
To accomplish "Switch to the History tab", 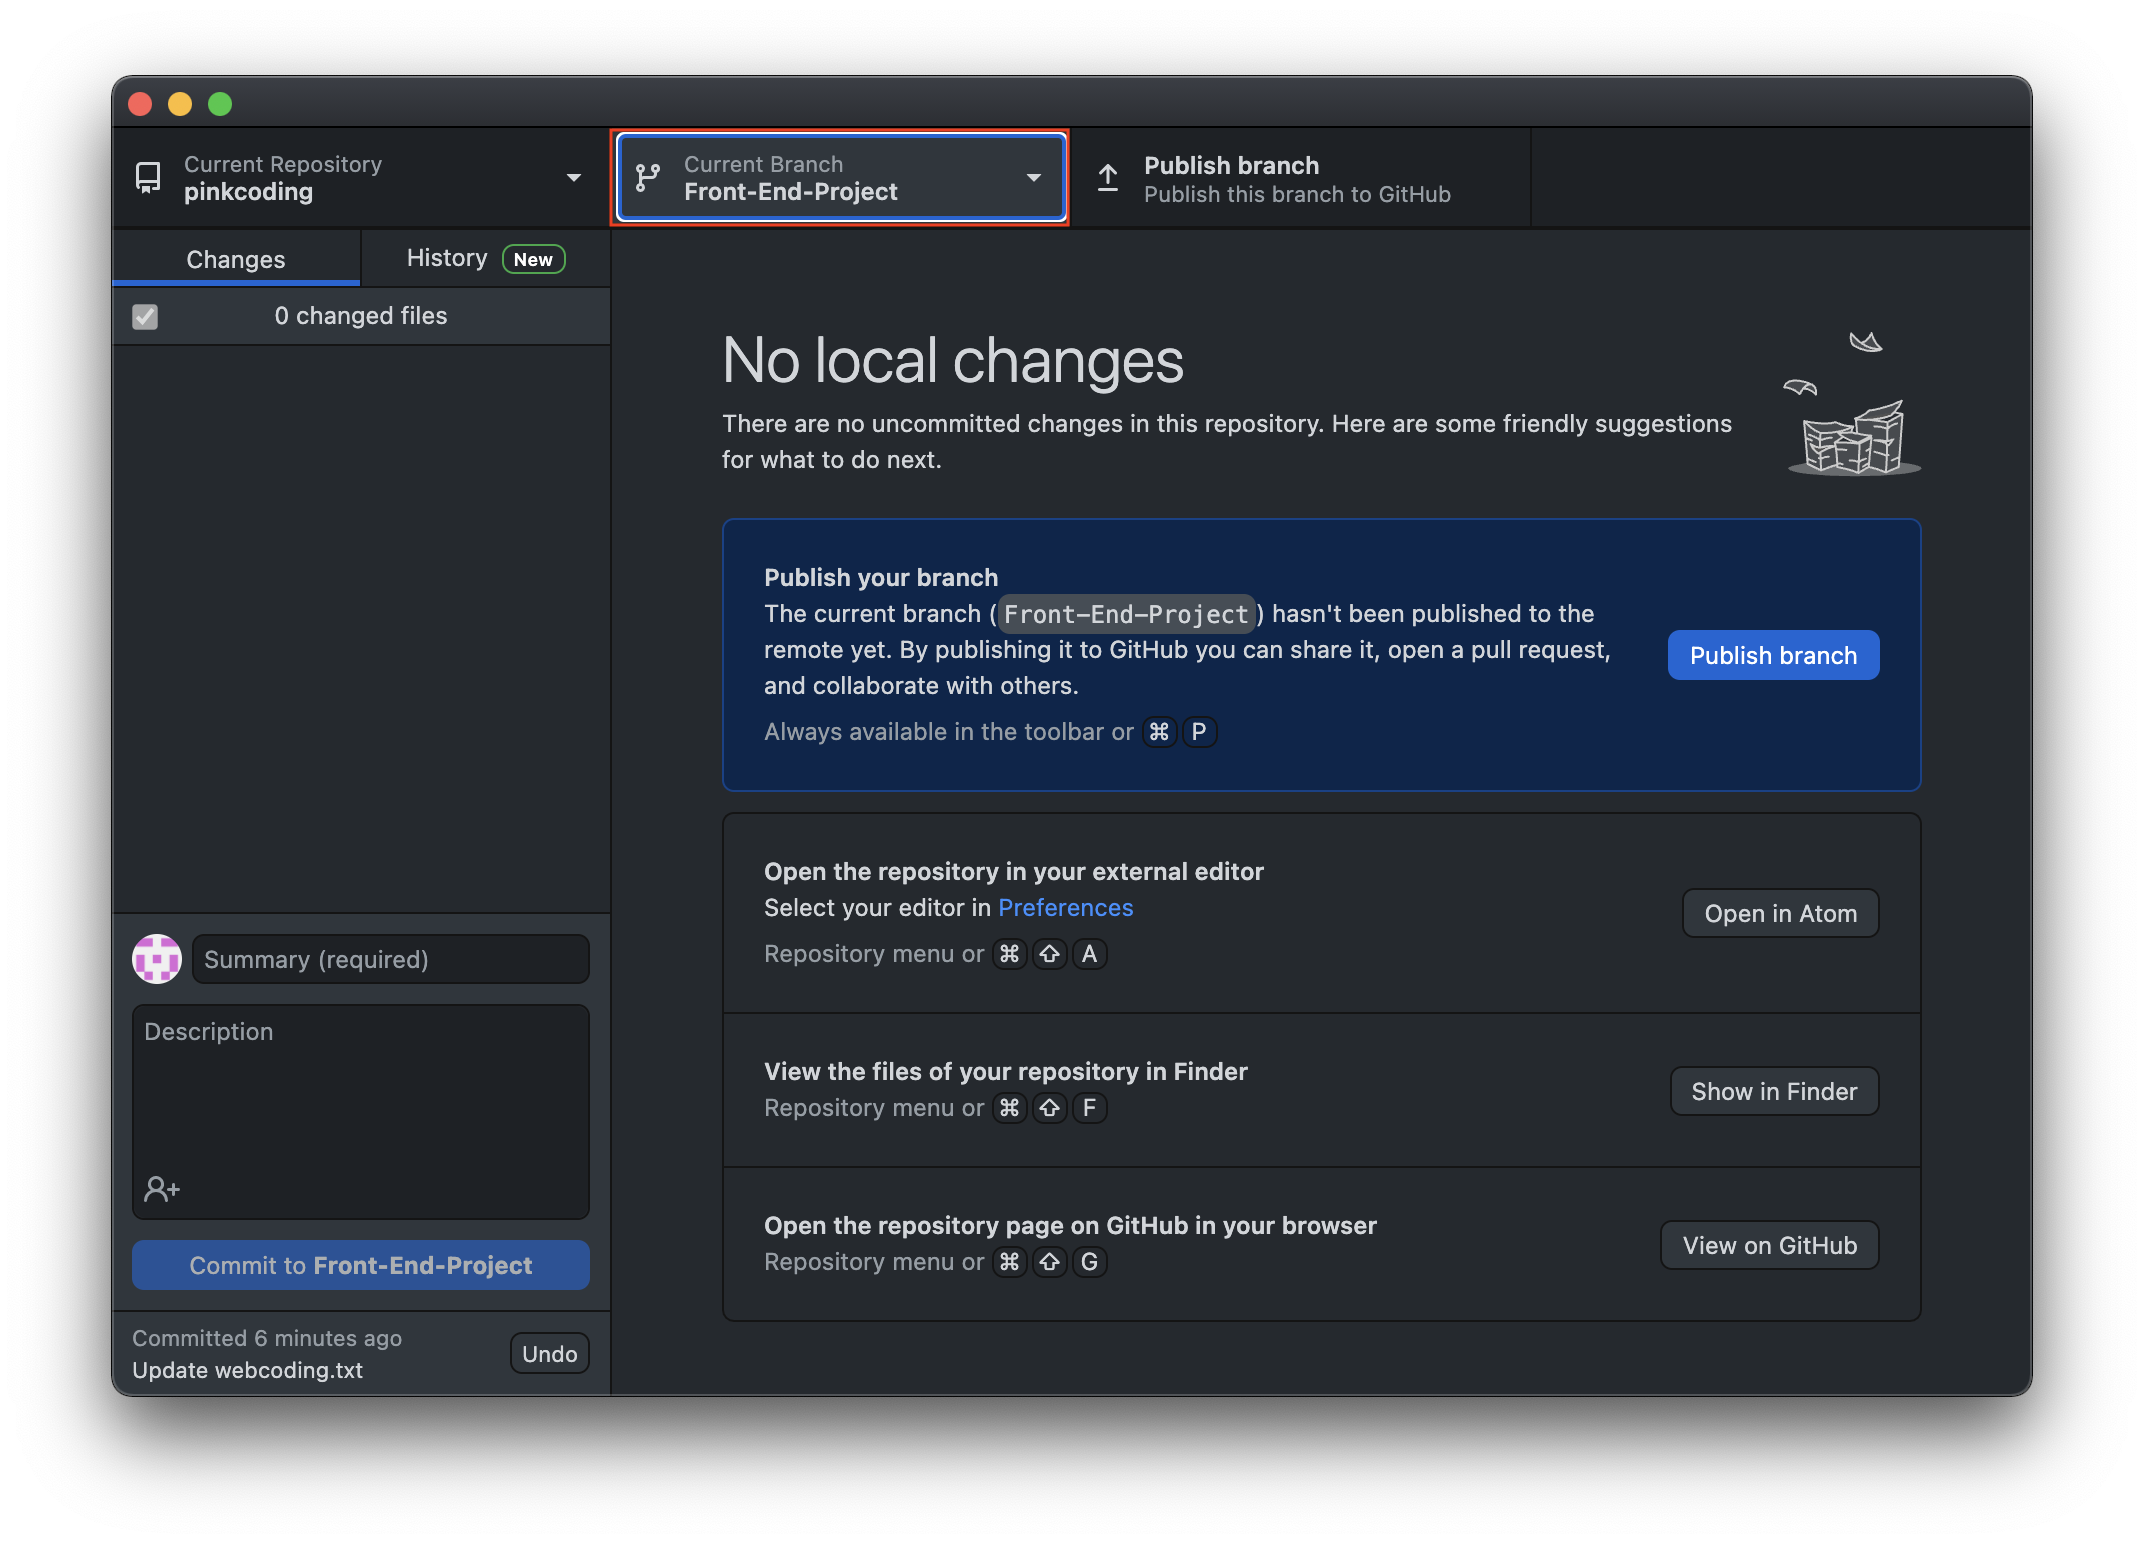I will coord(486,259).
